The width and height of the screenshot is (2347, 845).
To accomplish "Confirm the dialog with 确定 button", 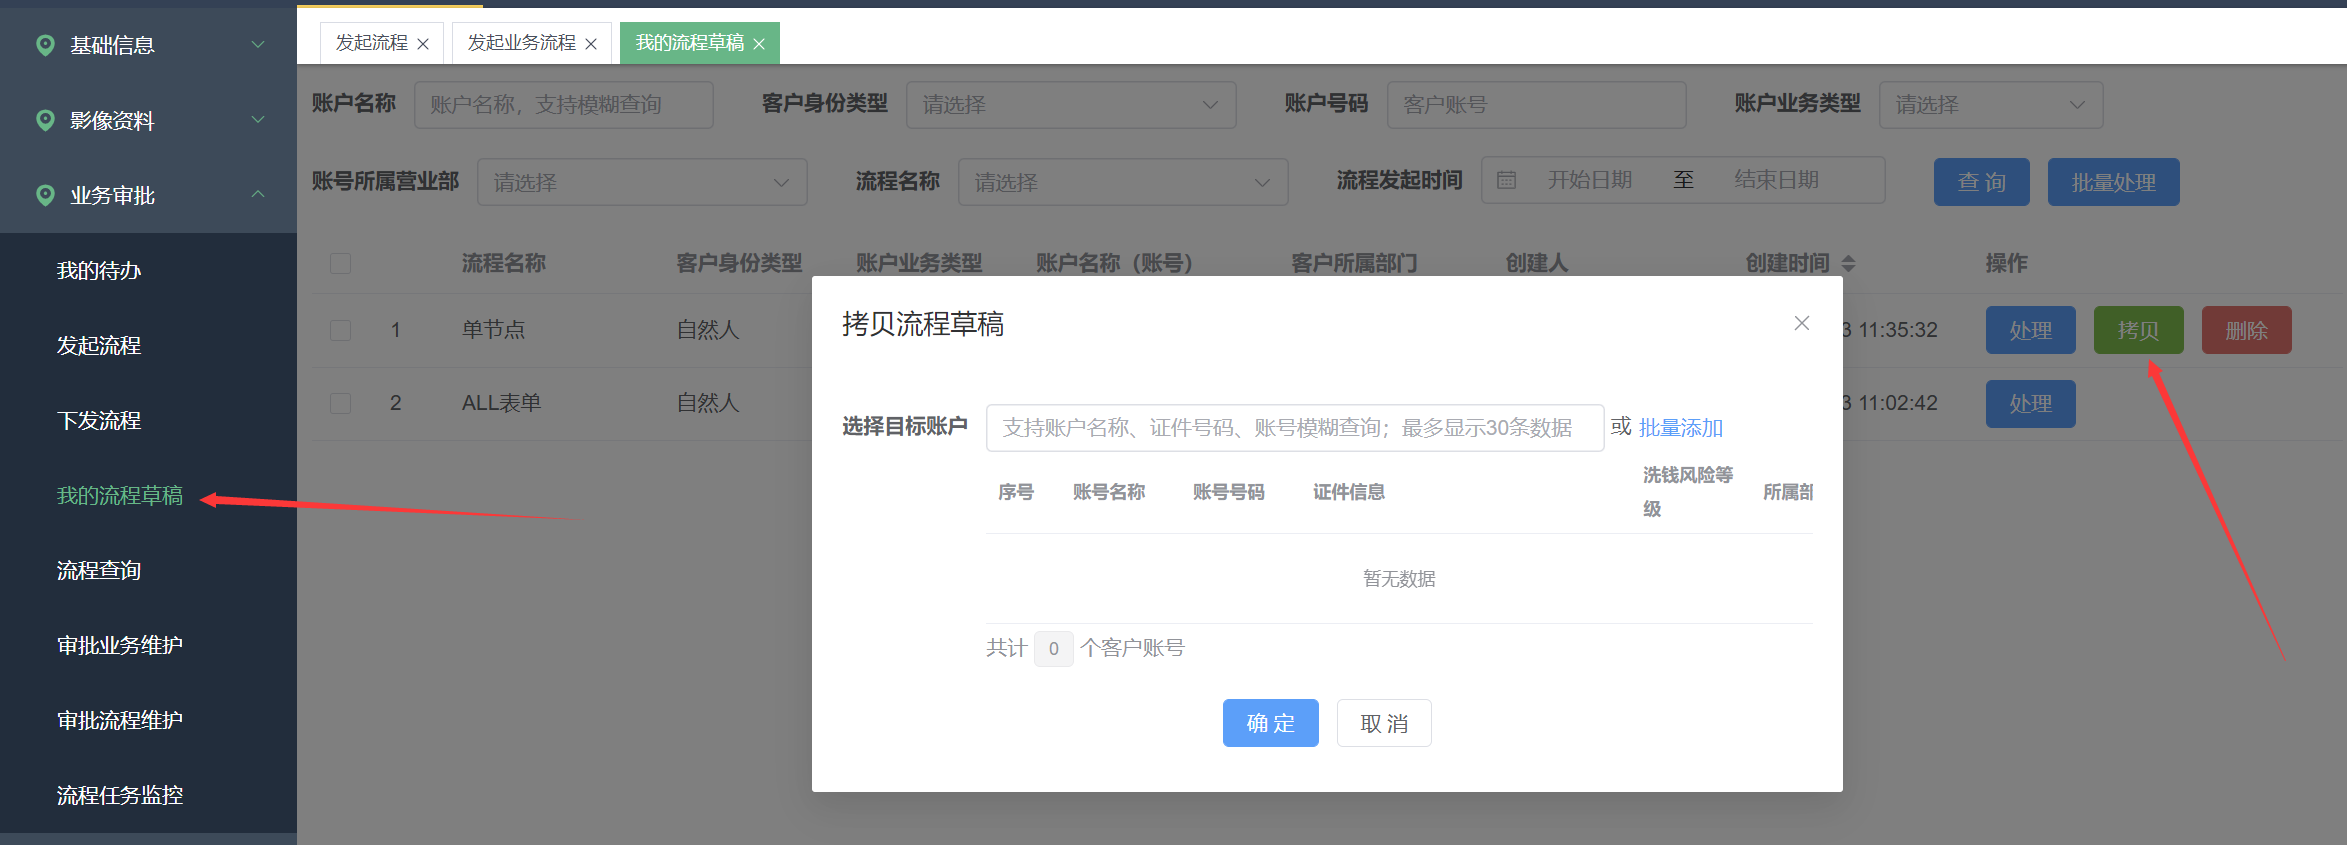I will click(1270, 723).
